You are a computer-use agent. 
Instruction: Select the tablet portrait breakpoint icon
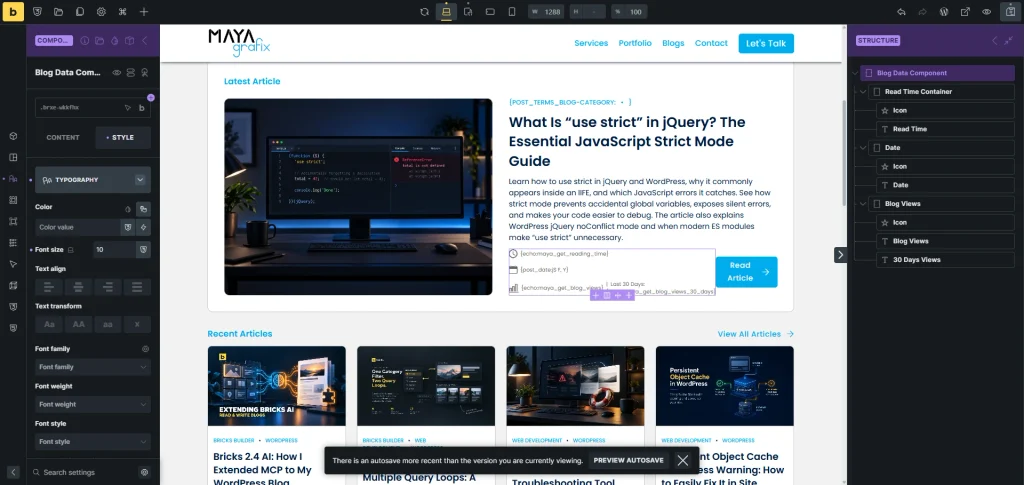(x=468, y=12)
